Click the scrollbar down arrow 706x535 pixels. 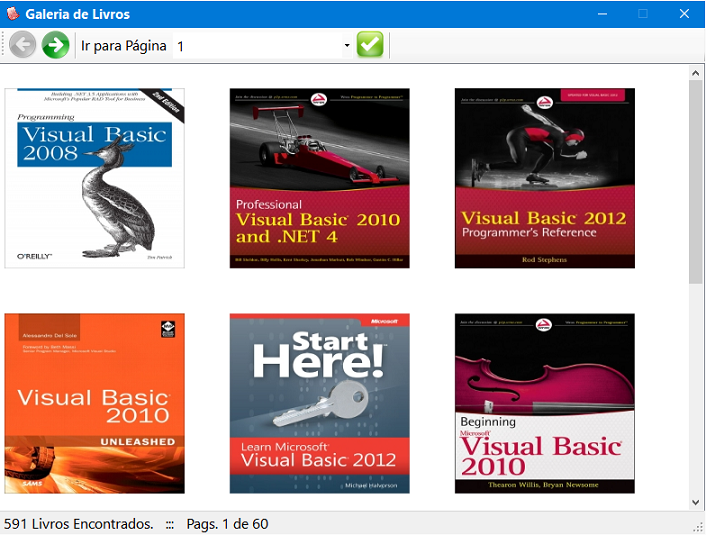(x=696, y=503)
